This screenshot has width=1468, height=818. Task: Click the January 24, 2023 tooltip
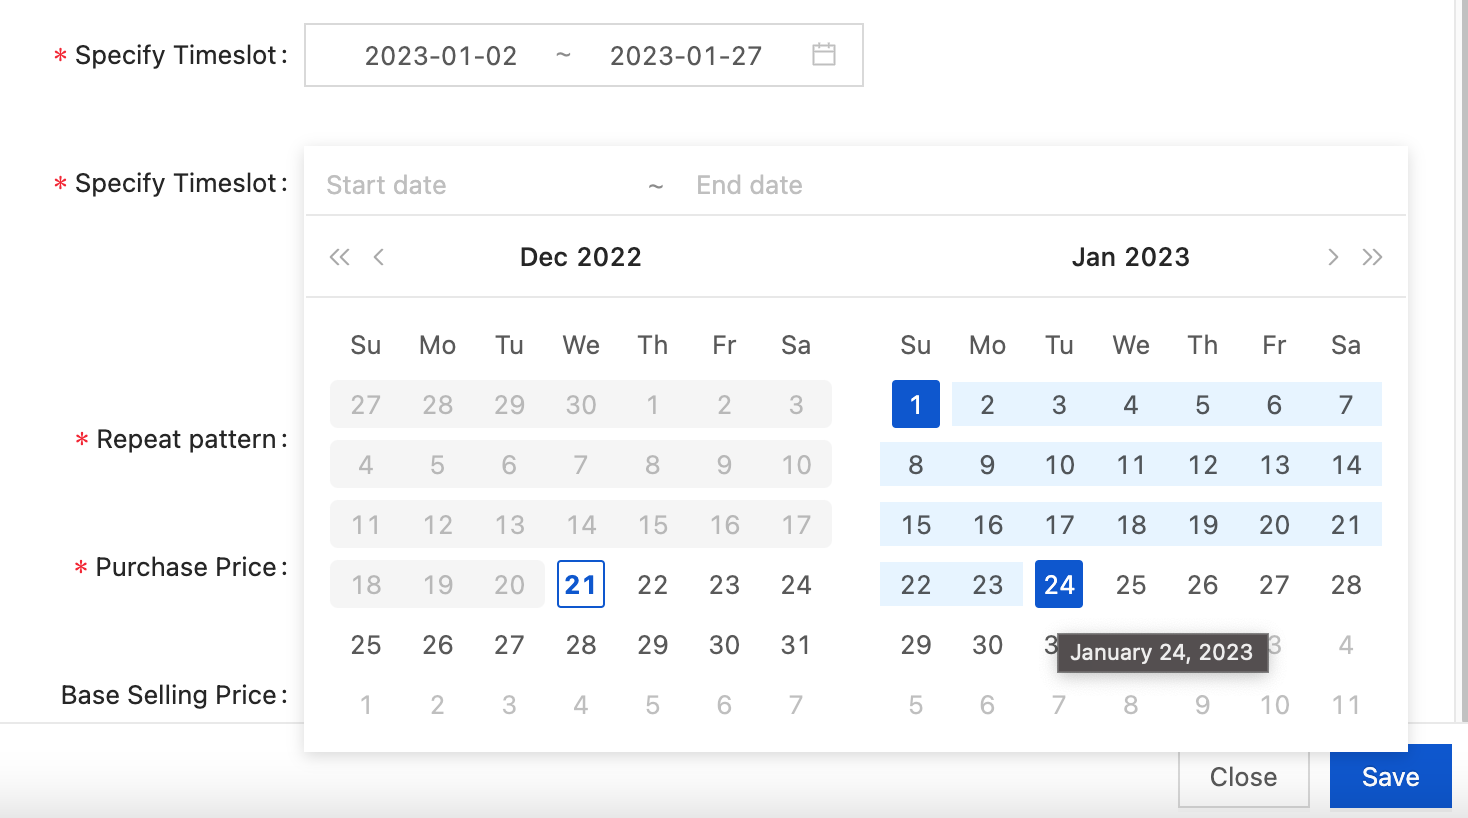point(1162,652)
